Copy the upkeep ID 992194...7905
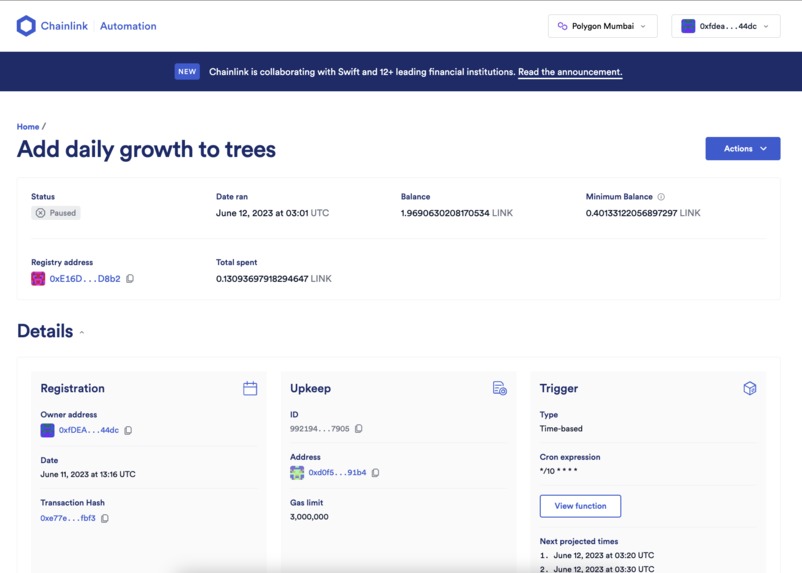 [359, 428]
